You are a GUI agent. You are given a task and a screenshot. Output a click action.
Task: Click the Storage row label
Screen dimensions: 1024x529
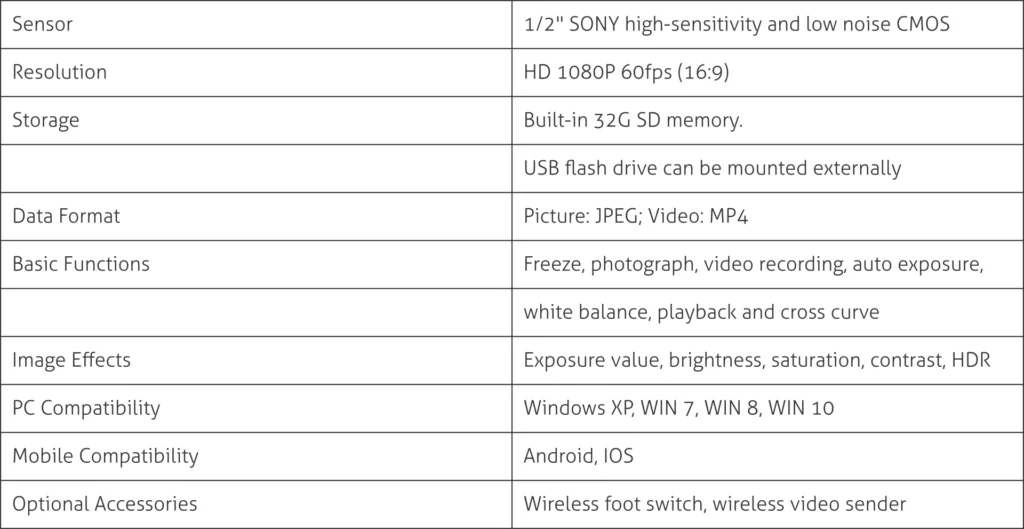tap(45, 120)
